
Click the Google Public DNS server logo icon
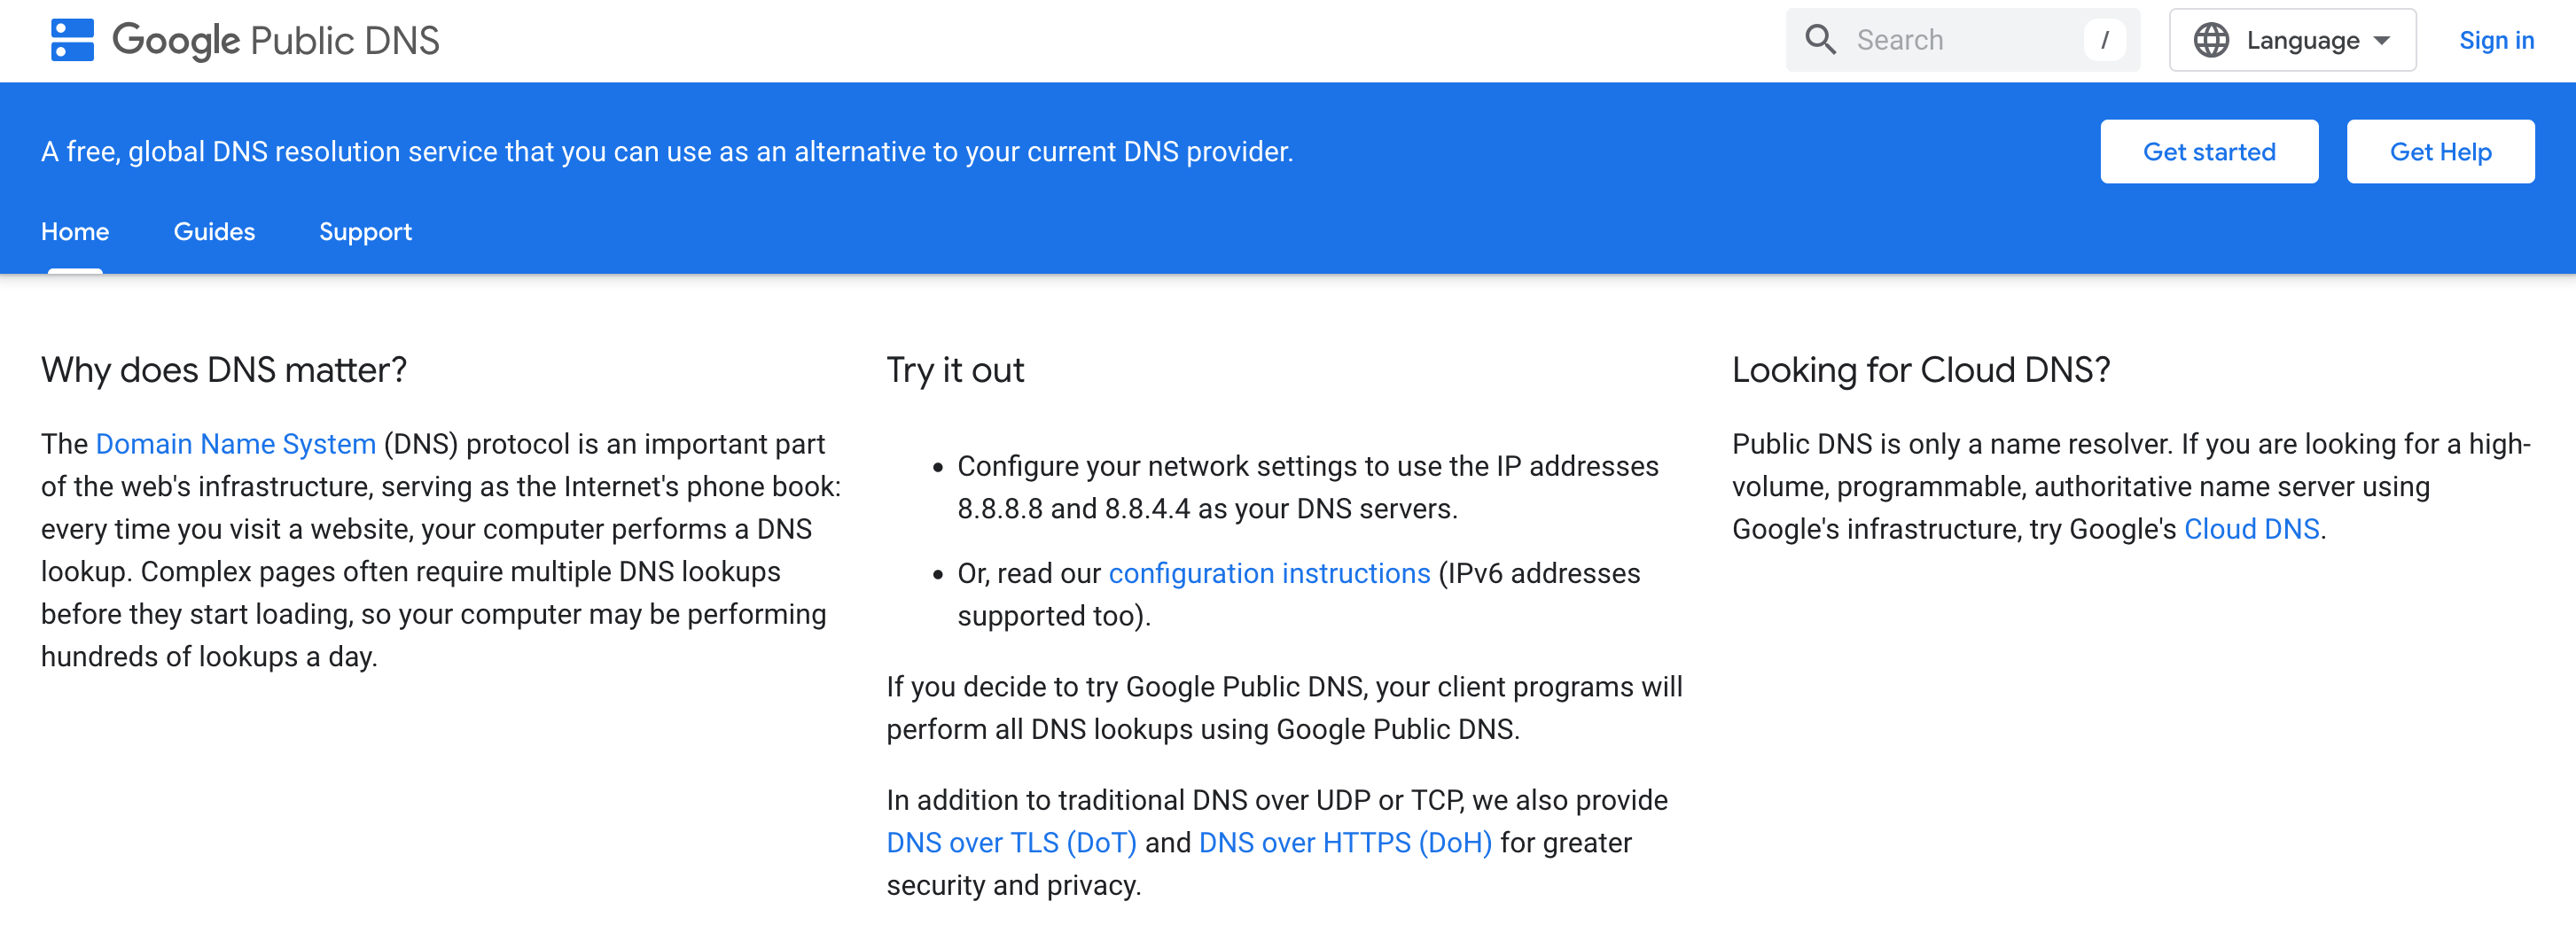click(x=72, y=40)
